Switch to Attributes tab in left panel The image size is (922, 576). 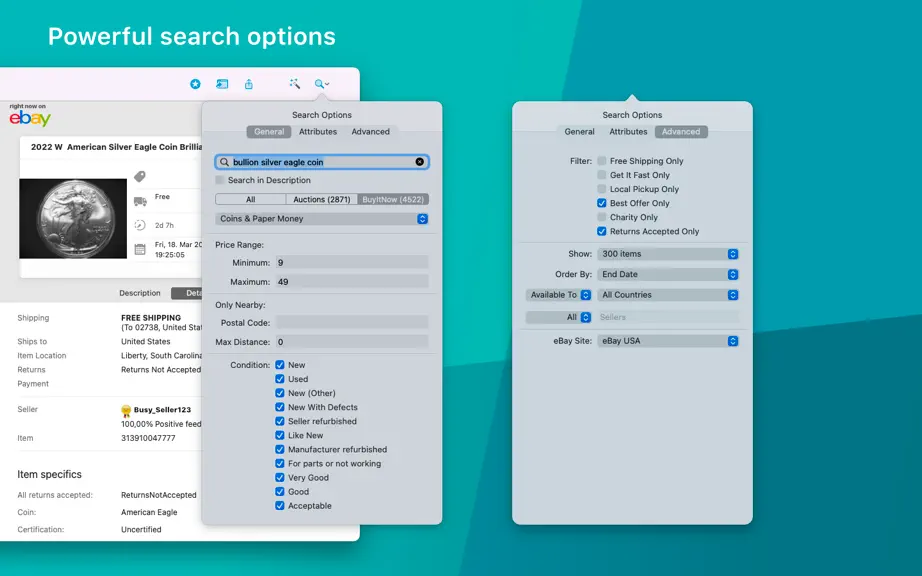(x=318, y=132)
